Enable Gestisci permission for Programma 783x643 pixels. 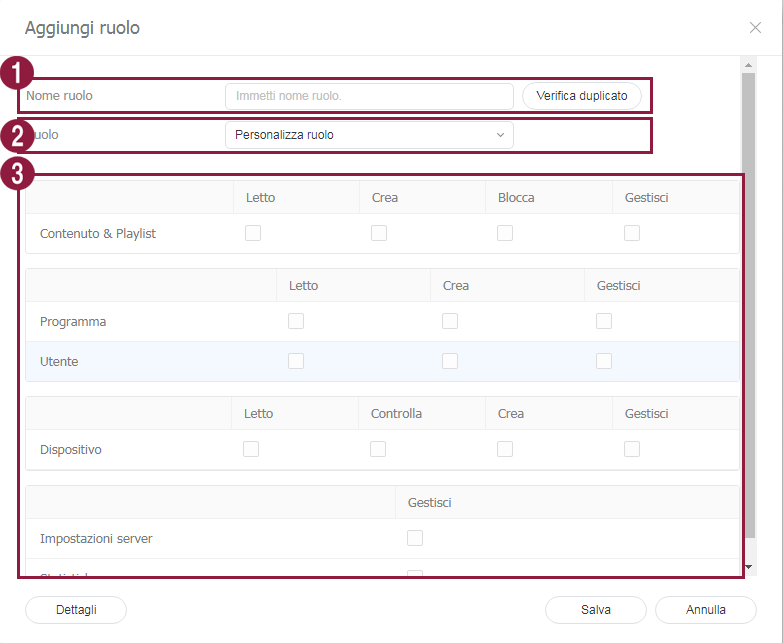[x=604, y=321]
